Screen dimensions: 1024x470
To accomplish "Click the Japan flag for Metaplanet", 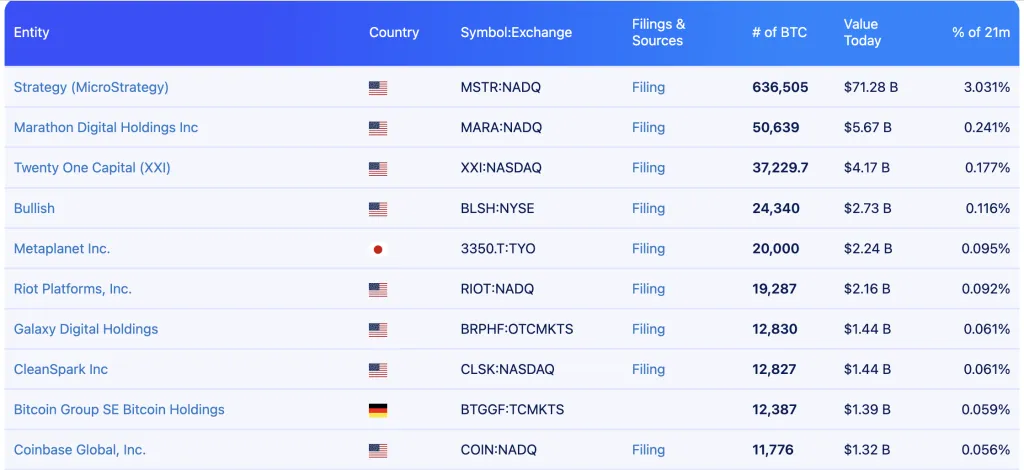I will [377, 249].
